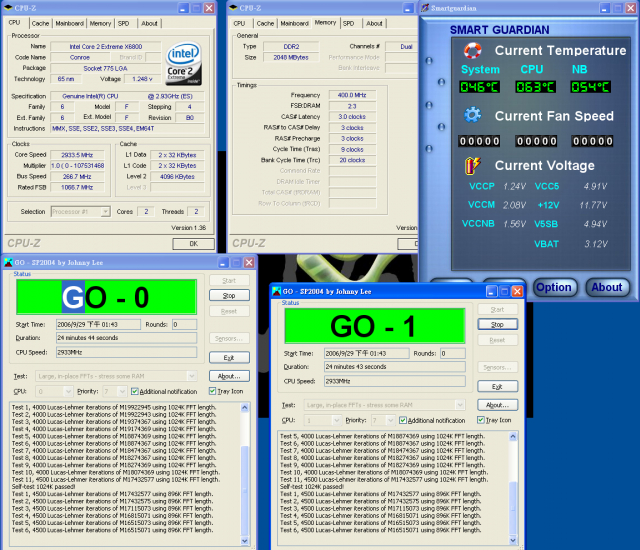This screenshot has width=640, height=550.
Task: Click the CAS# Latency value 3.0 clocks
Action: [352, 117]
